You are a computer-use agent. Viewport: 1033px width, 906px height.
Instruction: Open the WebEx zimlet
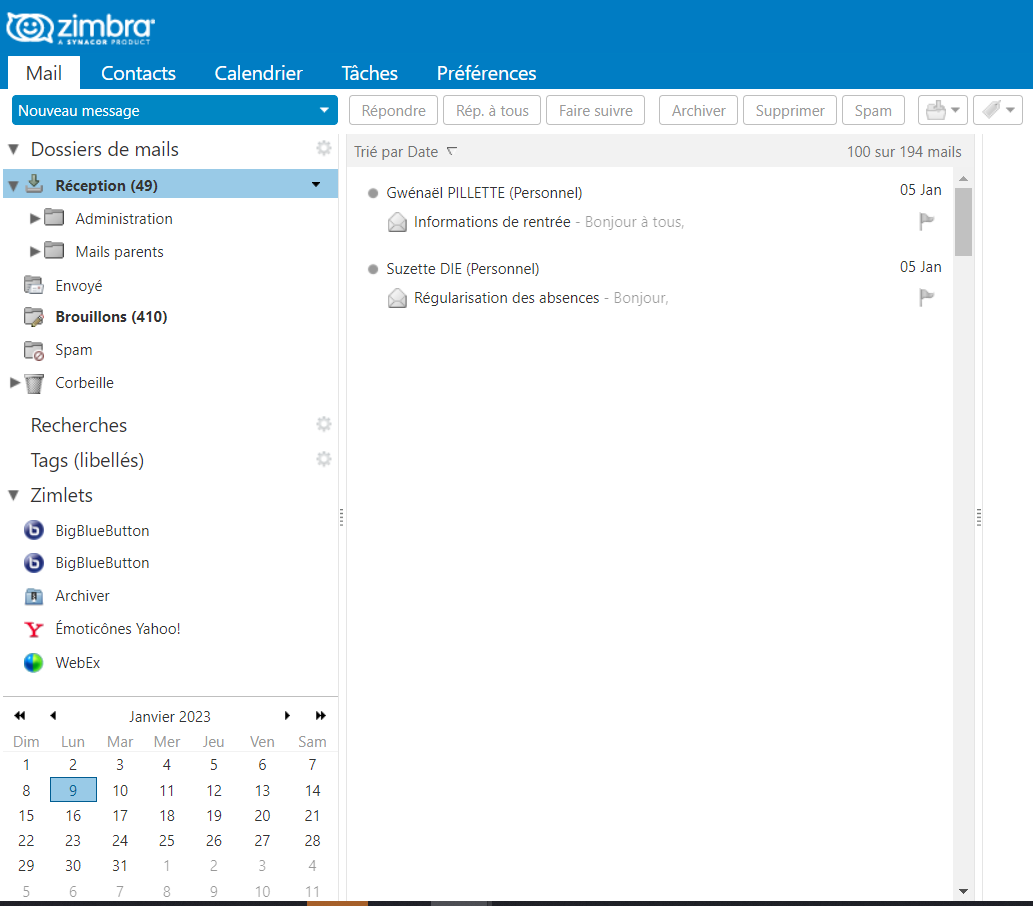77,663
